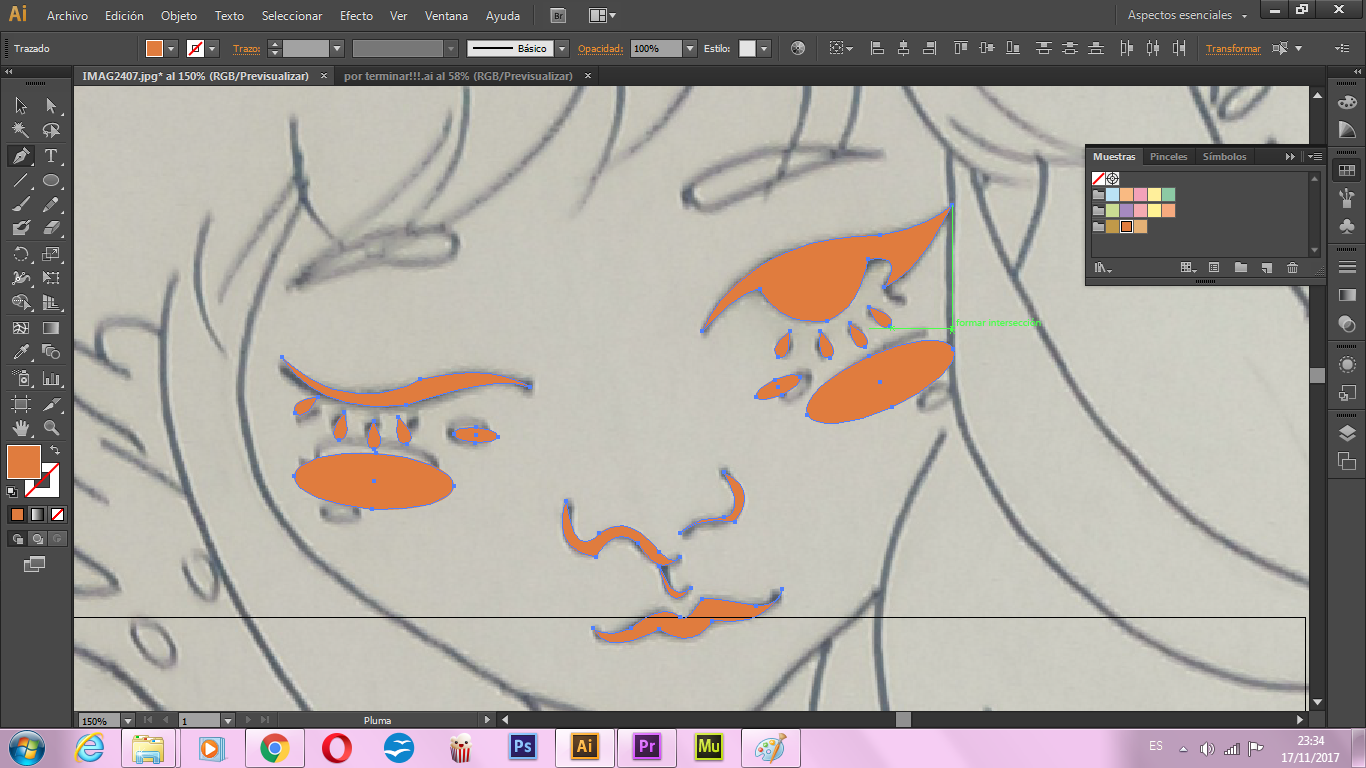Open Photoshop from the taskbar

[525, 747]
